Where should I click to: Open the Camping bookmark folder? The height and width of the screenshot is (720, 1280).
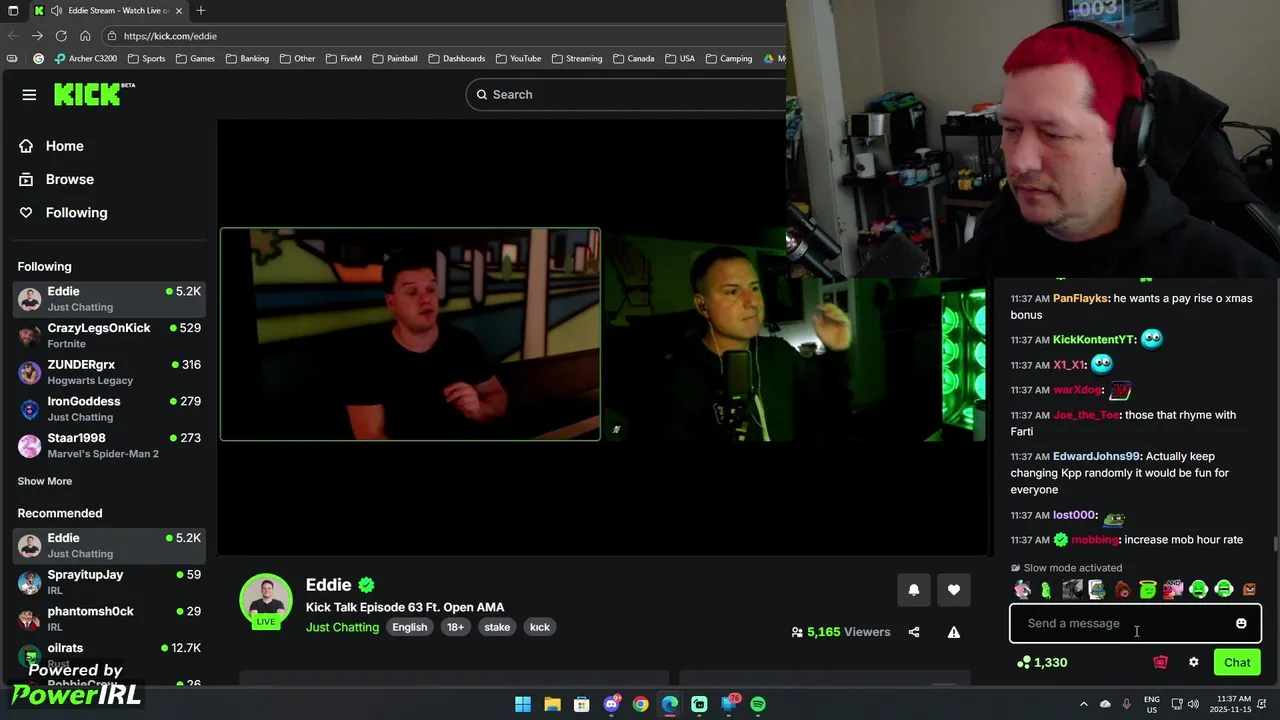pyautogui.click(x=728, y=59)
